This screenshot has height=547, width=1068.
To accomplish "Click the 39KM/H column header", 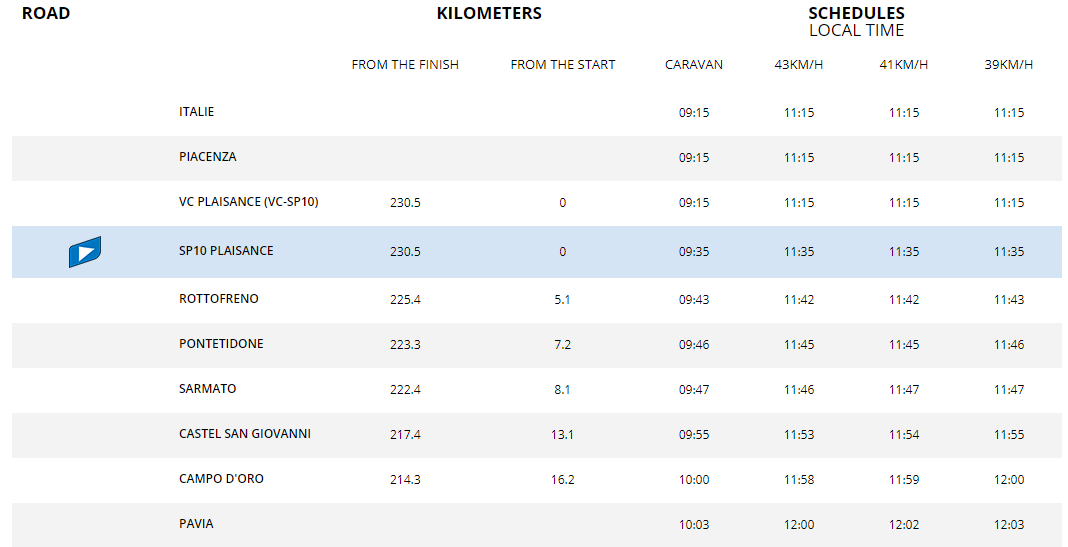I will [1009, 65].
